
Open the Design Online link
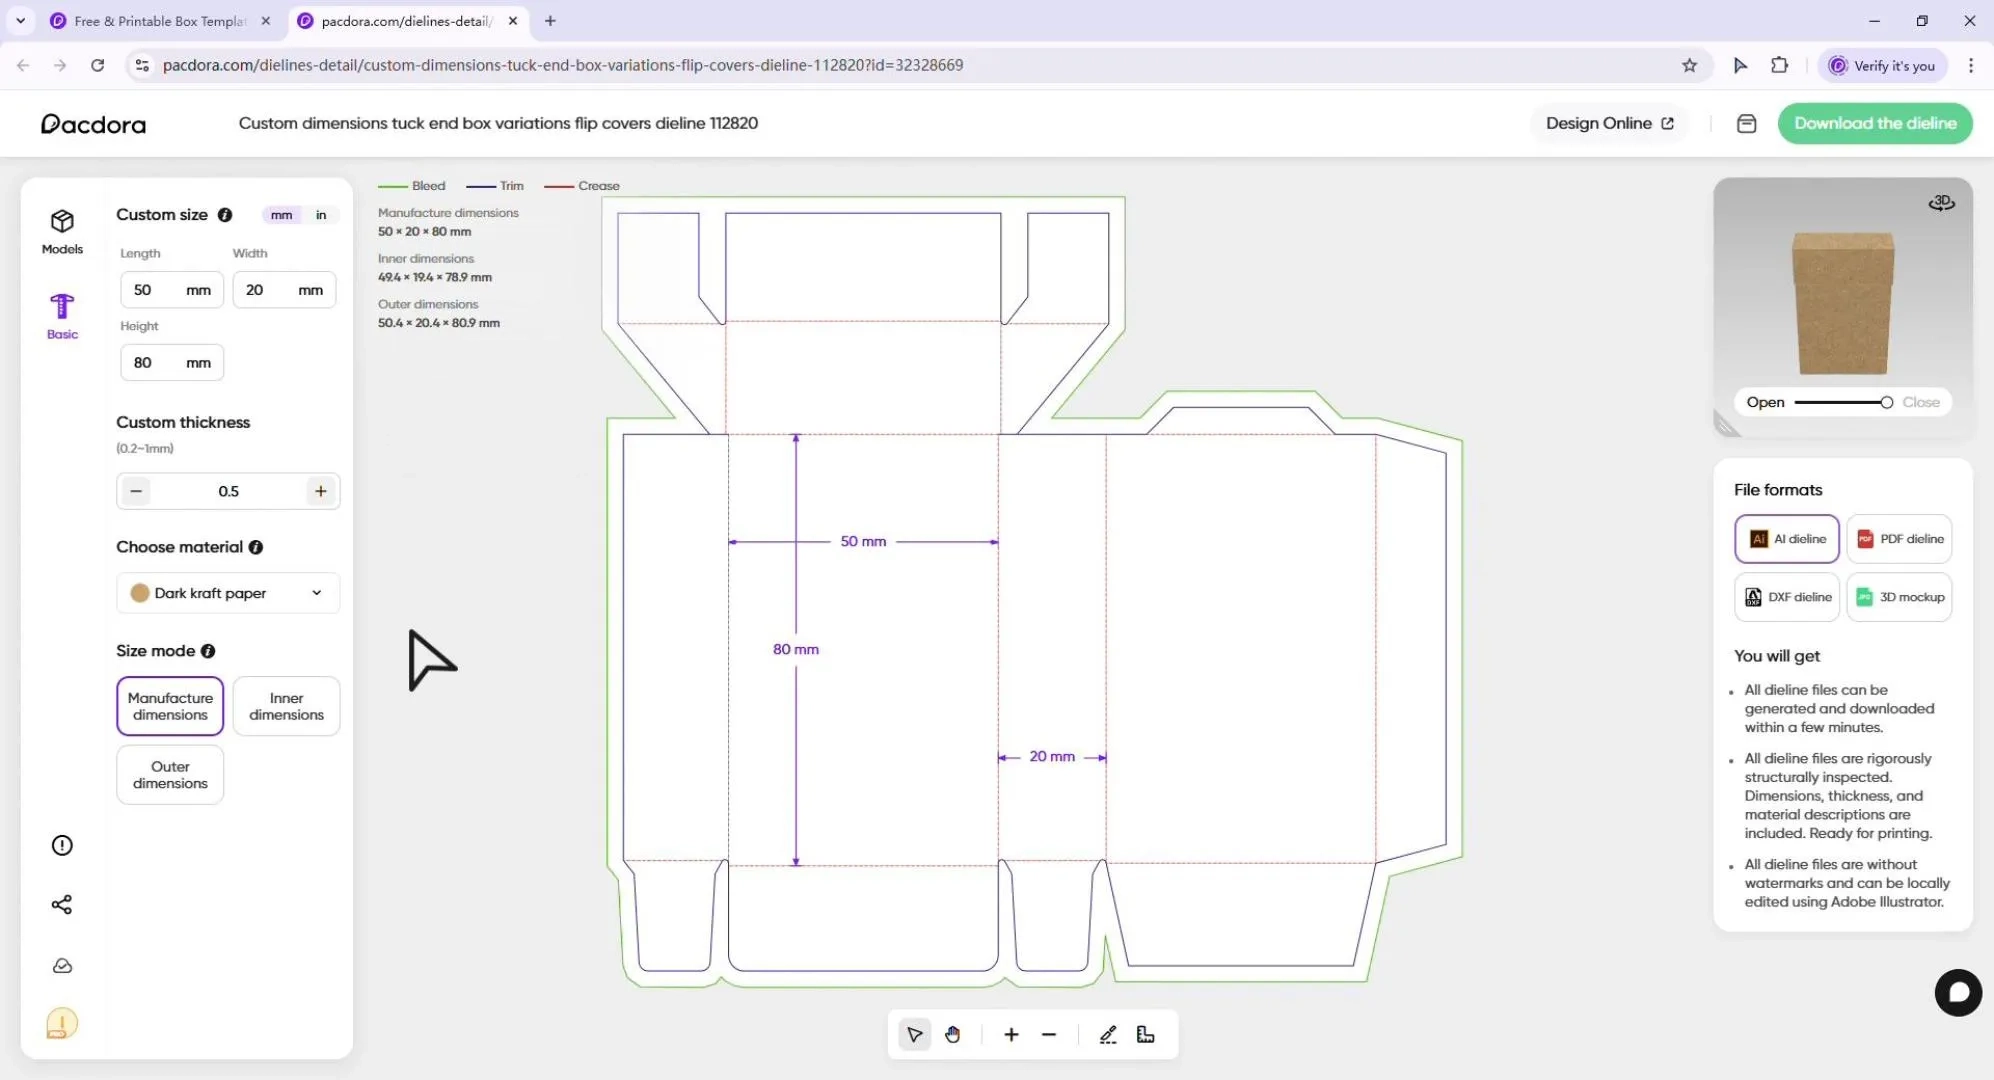click(x=1609, y=123)
